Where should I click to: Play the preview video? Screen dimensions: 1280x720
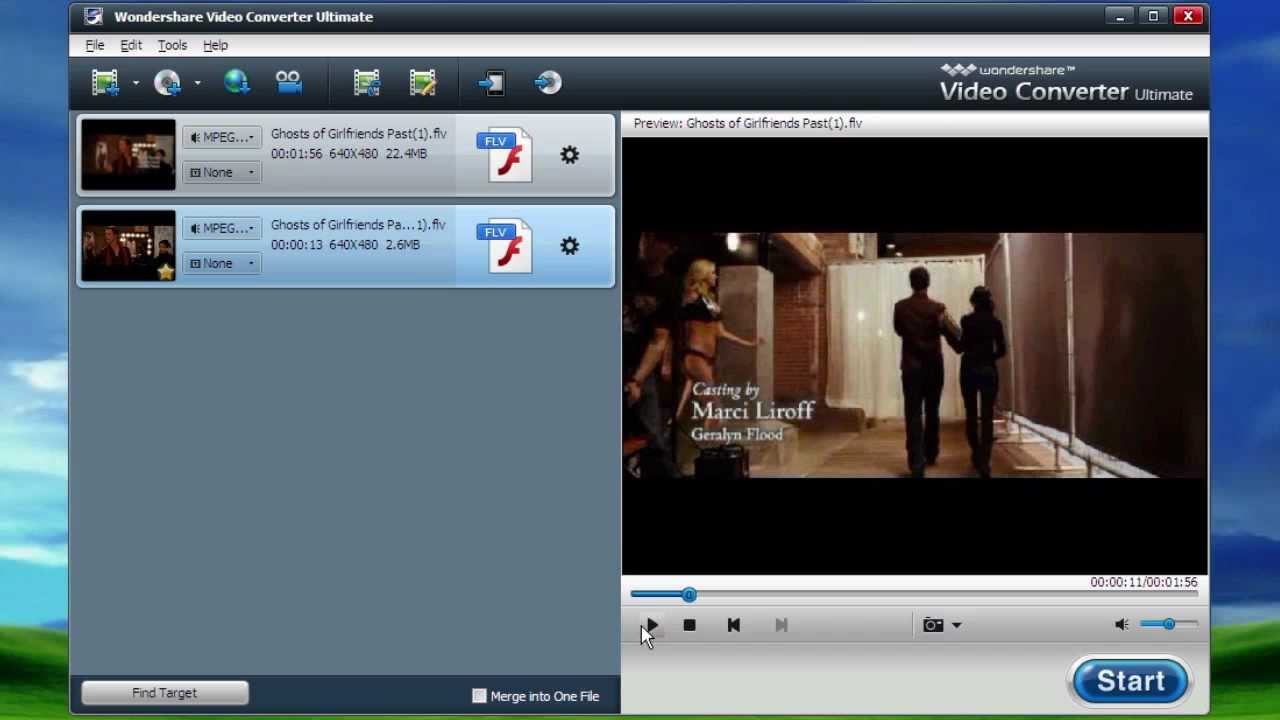click(651, 625)
